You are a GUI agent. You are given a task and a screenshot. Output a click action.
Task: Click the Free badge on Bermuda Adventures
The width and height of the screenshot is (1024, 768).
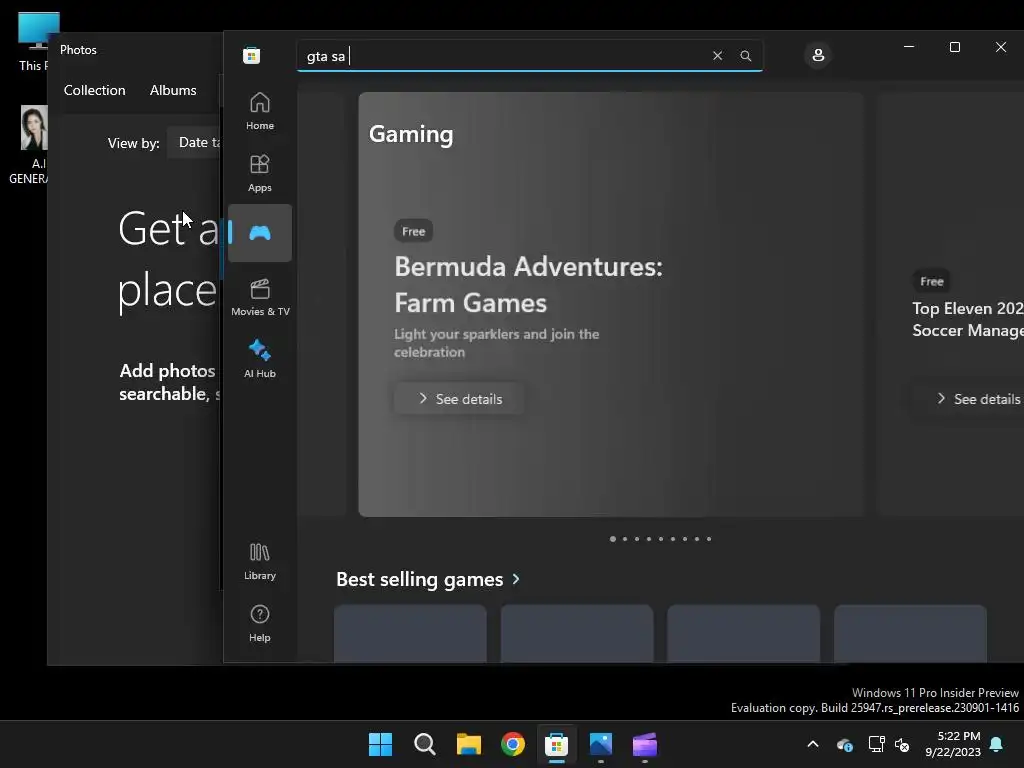[413, 231]
